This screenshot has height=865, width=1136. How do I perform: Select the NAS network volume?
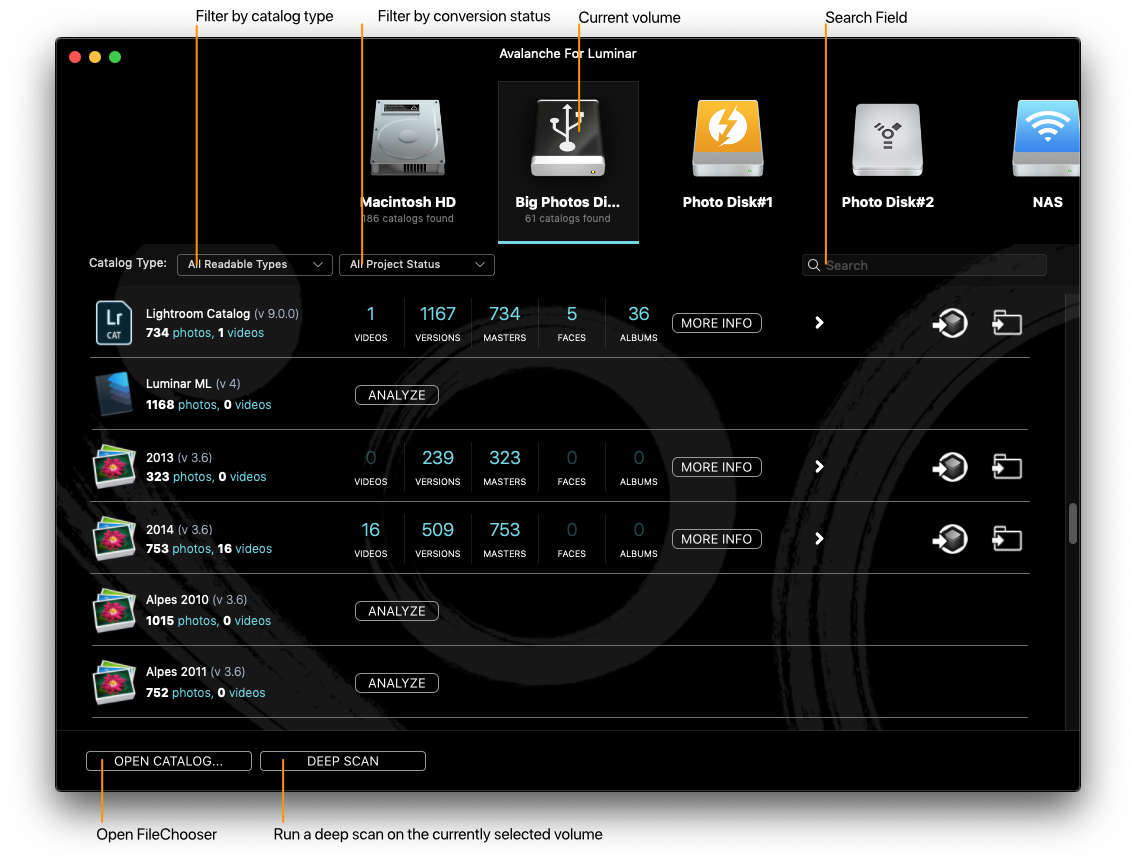[1046, 138]
